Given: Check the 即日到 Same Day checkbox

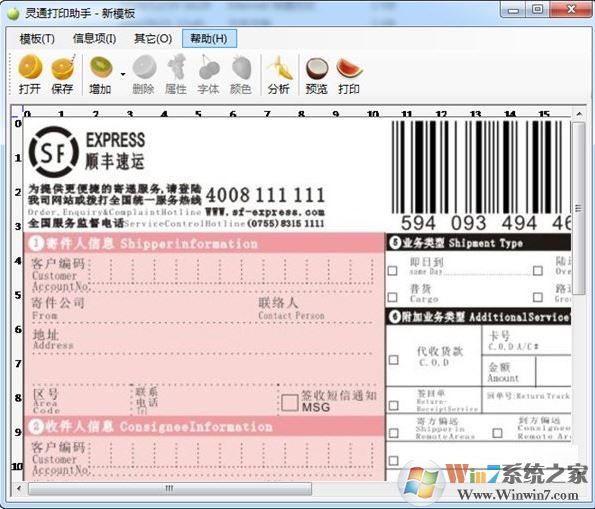Looking at the screenshot, I should [x=393, y=271].
